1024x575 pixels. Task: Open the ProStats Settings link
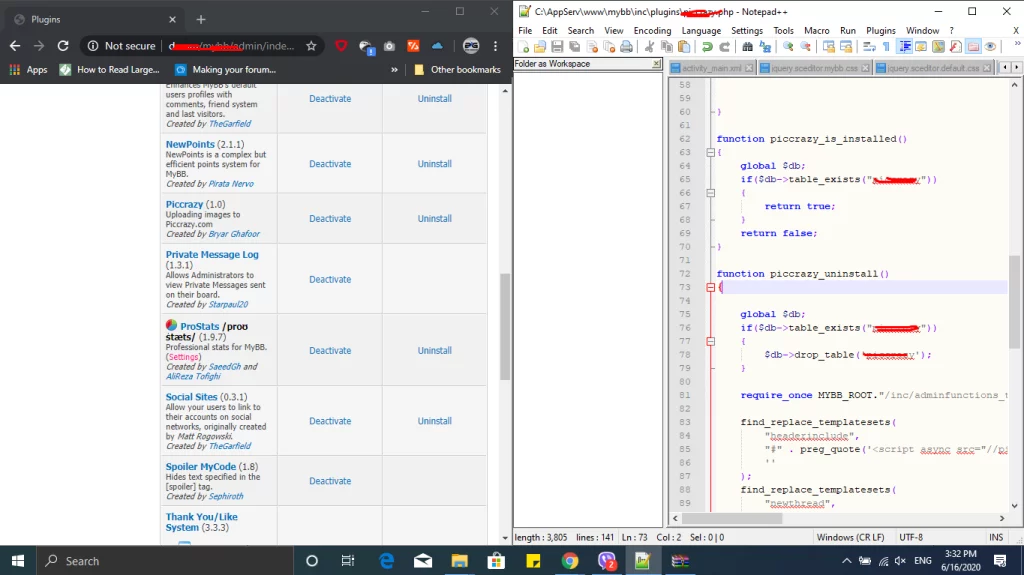pos(184,357)
